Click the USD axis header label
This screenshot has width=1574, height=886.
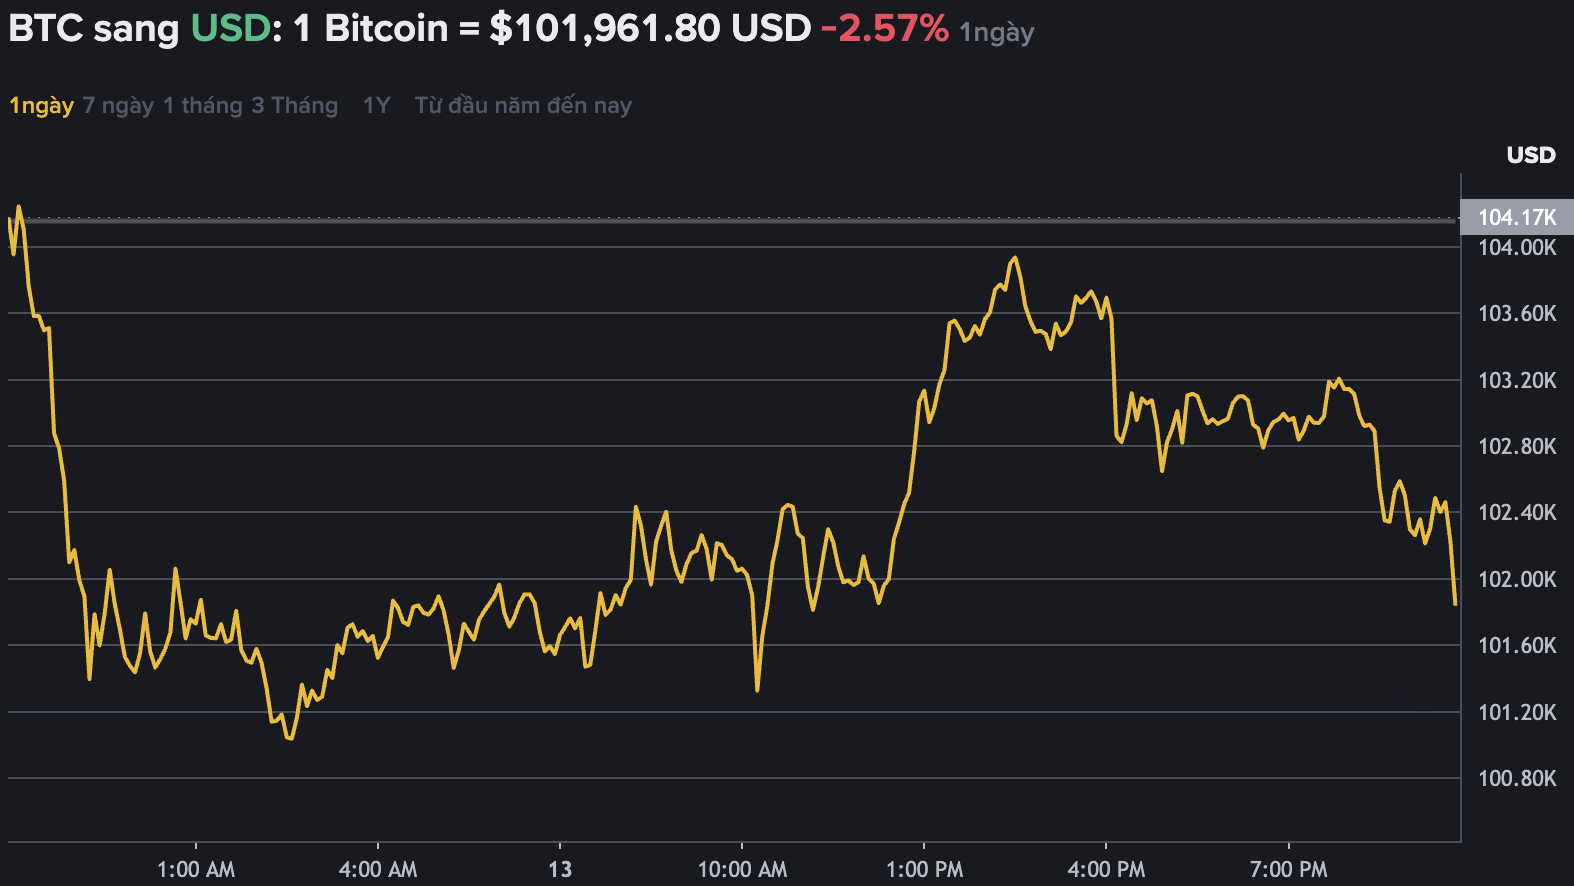click(x=1531, y=155)
